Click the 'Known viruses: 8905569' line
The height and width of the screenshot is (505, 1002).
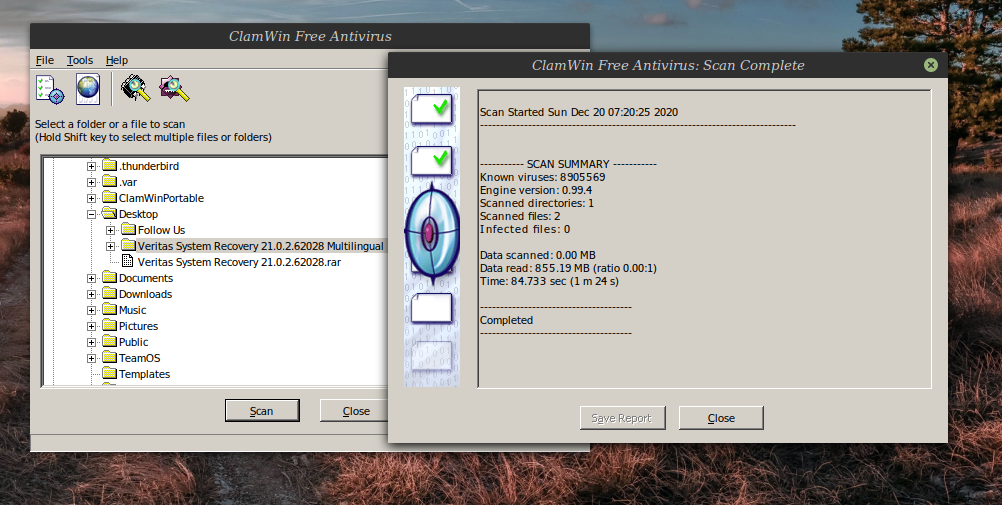pos(543,177)
